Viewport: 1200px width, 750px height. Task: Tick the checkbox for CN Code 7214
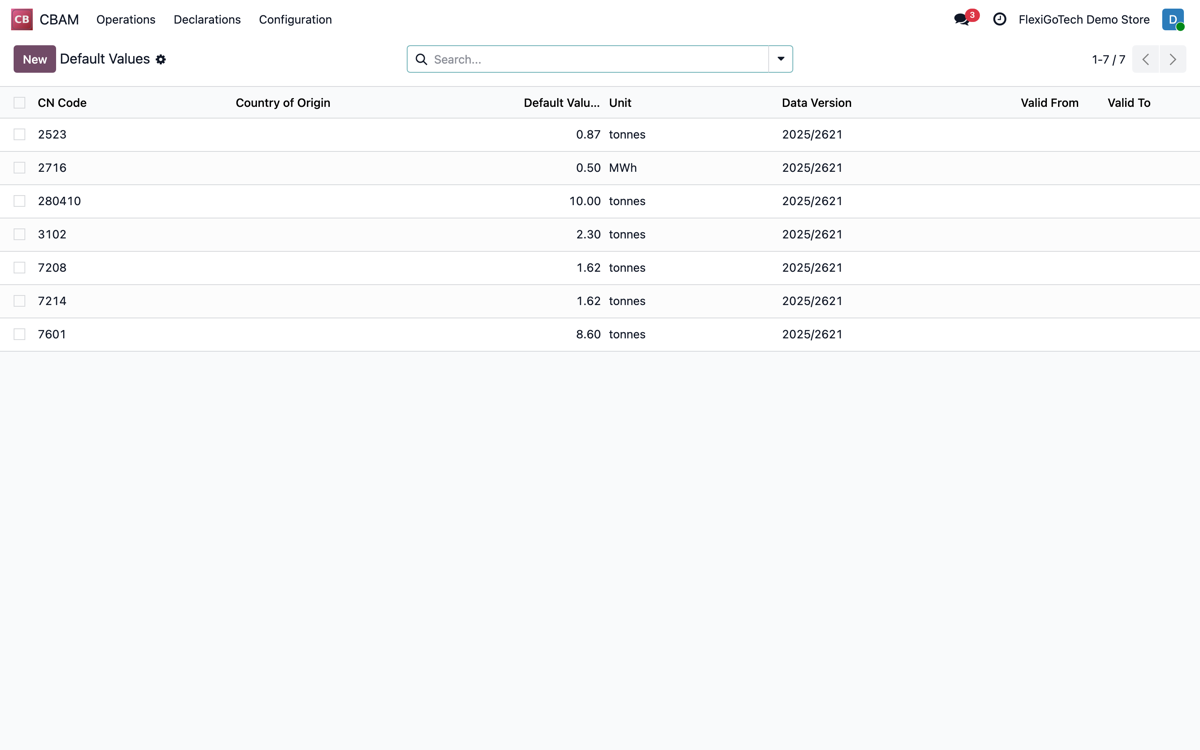click(x=19, y=301)
